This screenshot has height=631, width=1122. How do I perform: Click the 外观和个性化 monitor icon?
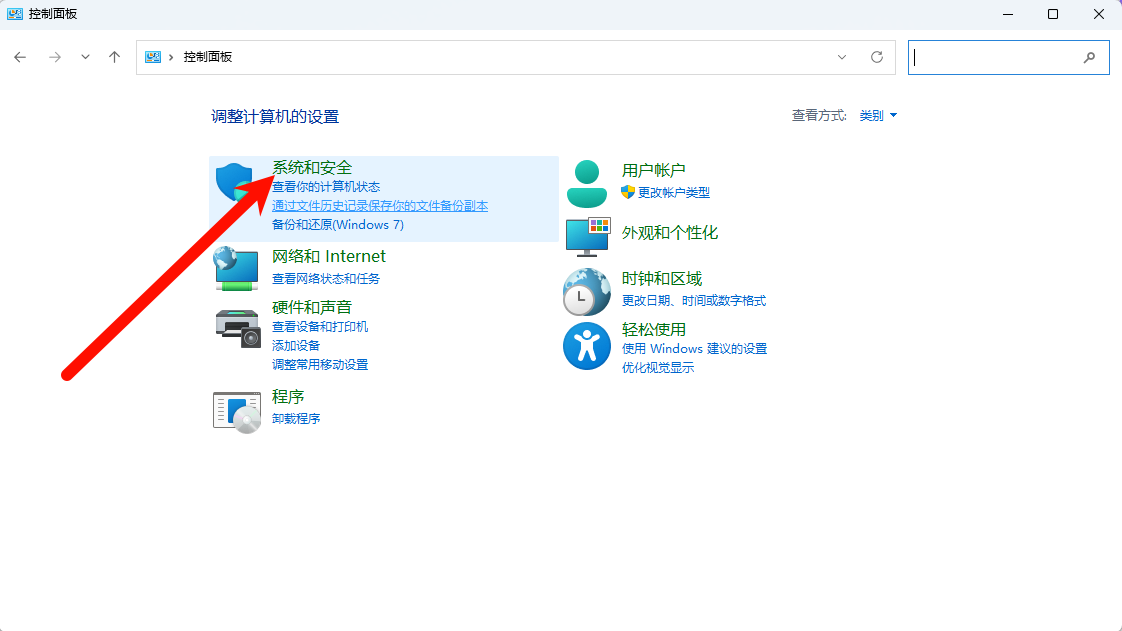587,237
